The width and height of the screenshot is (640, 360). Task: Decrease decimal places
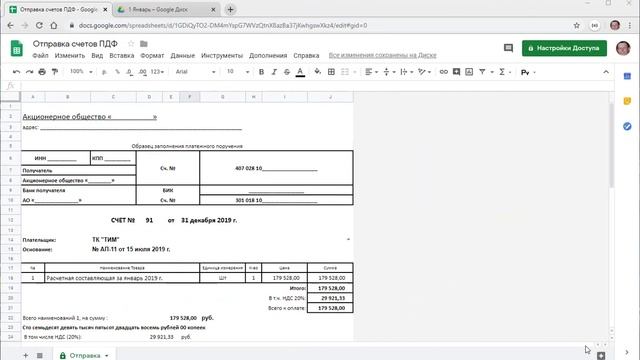(x=129, y=72)
